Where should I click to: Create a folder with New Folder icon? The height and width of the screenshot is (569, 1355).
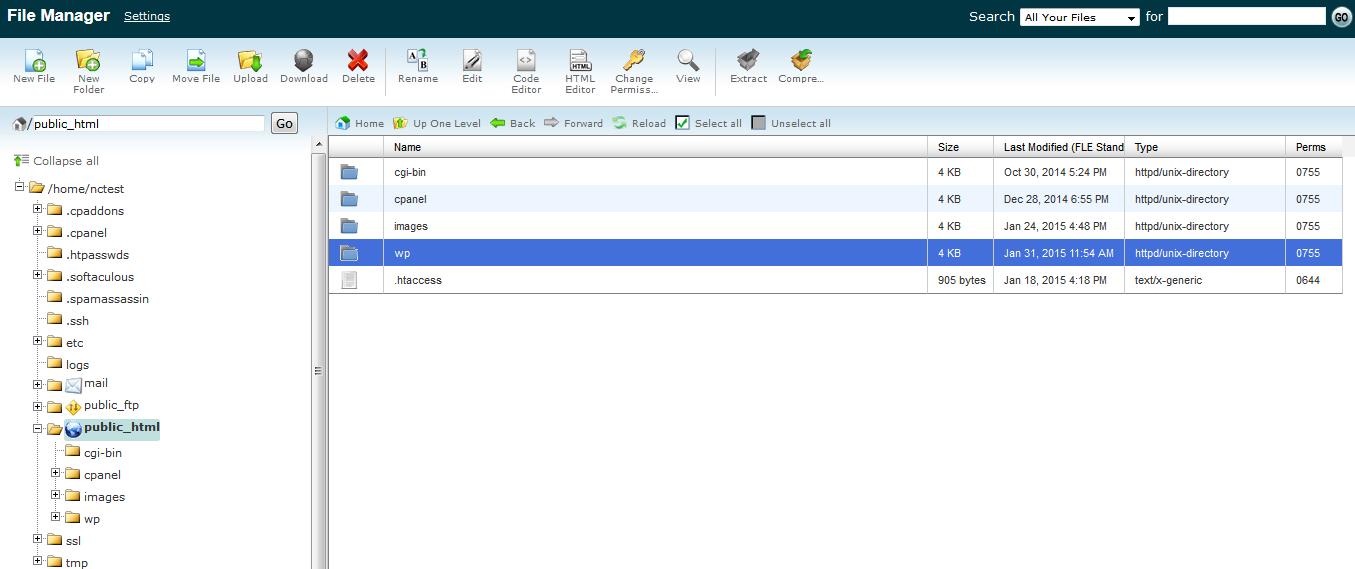[88, 61]
